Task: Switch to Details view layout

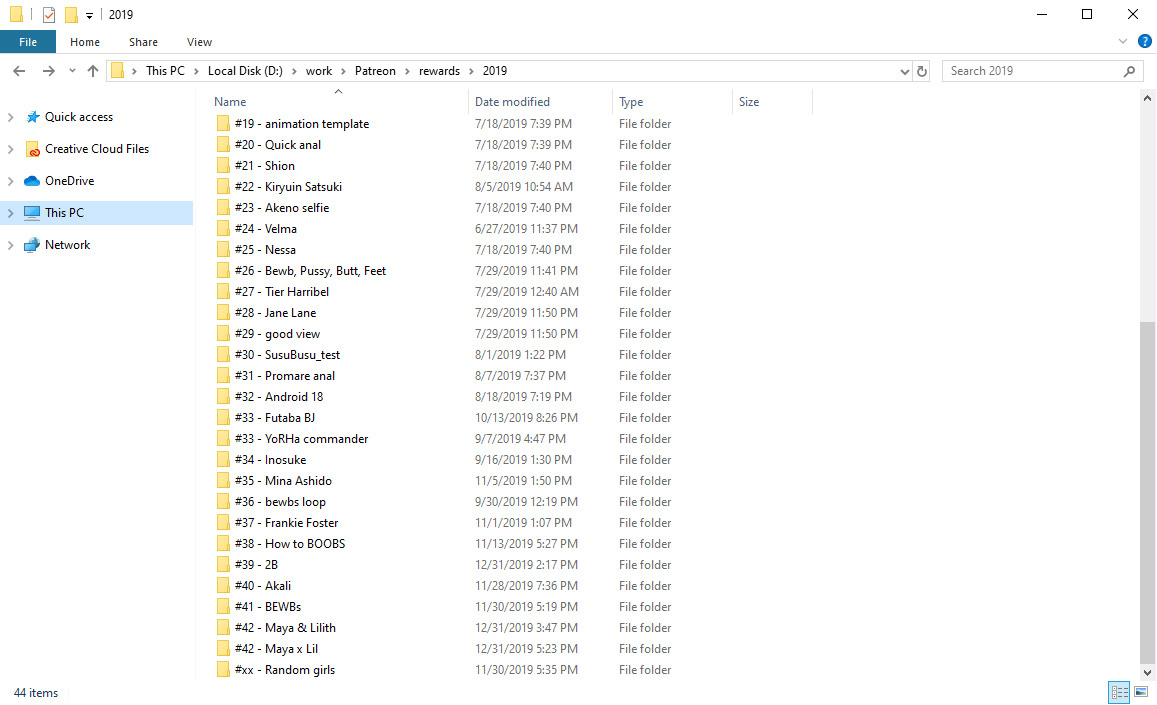Action: point(1119,692)
